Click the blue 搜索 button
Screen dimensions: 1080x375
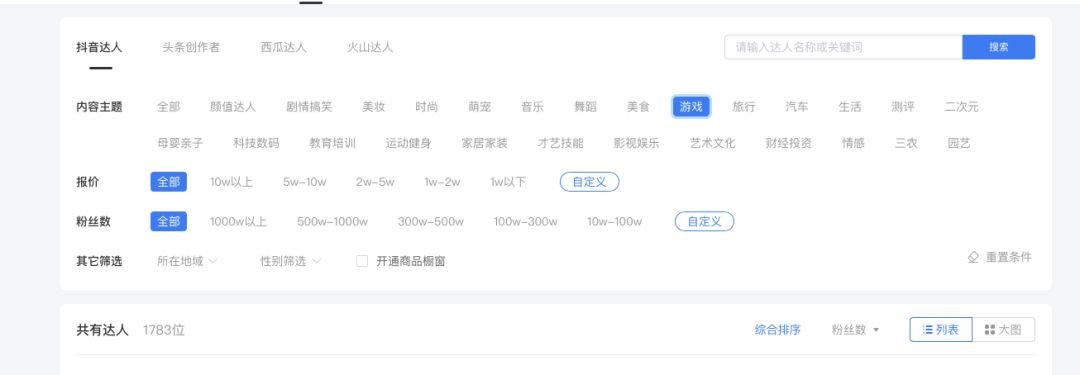click(x=999, y=47)
